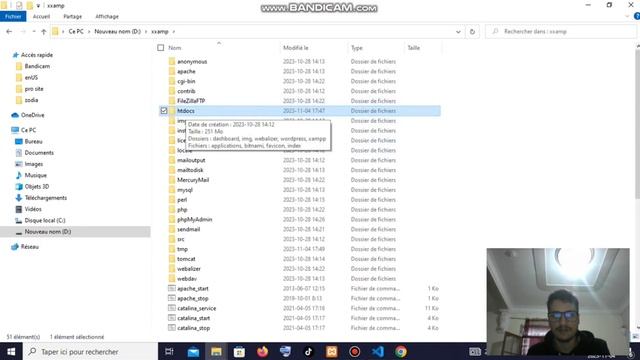Select the apache_stop command file icon
Image resolution: width=640 pixels, height=360 pixels.
pyautogui.click(x=172, y=298)
